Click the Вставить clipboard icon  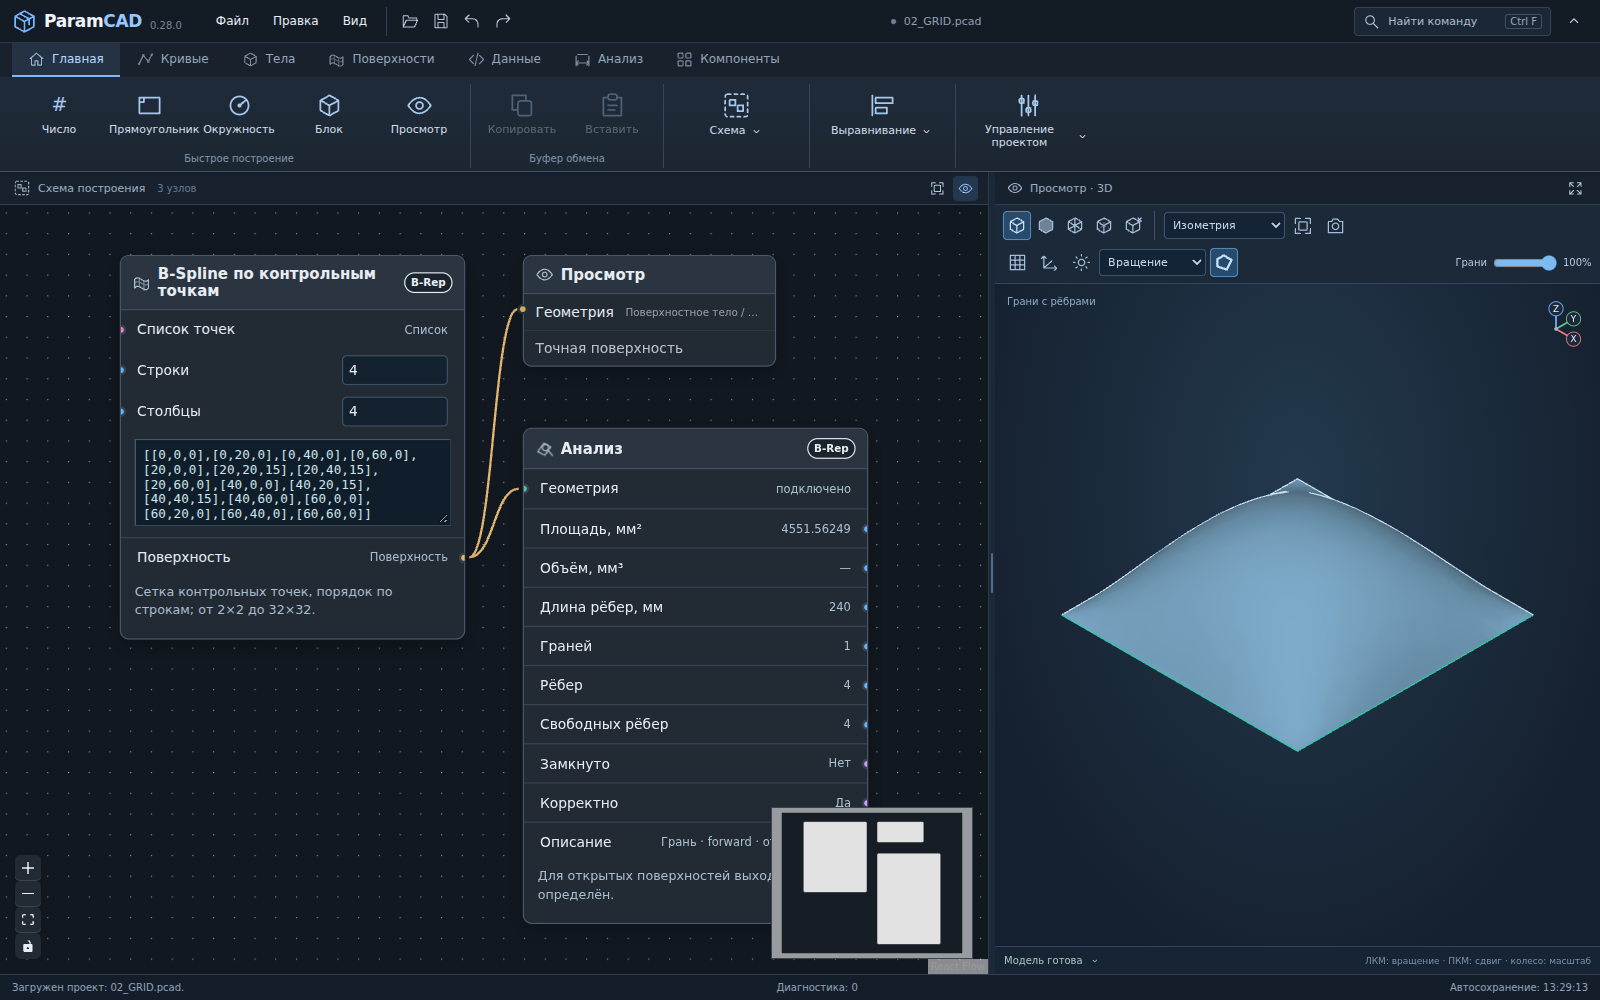612,105
